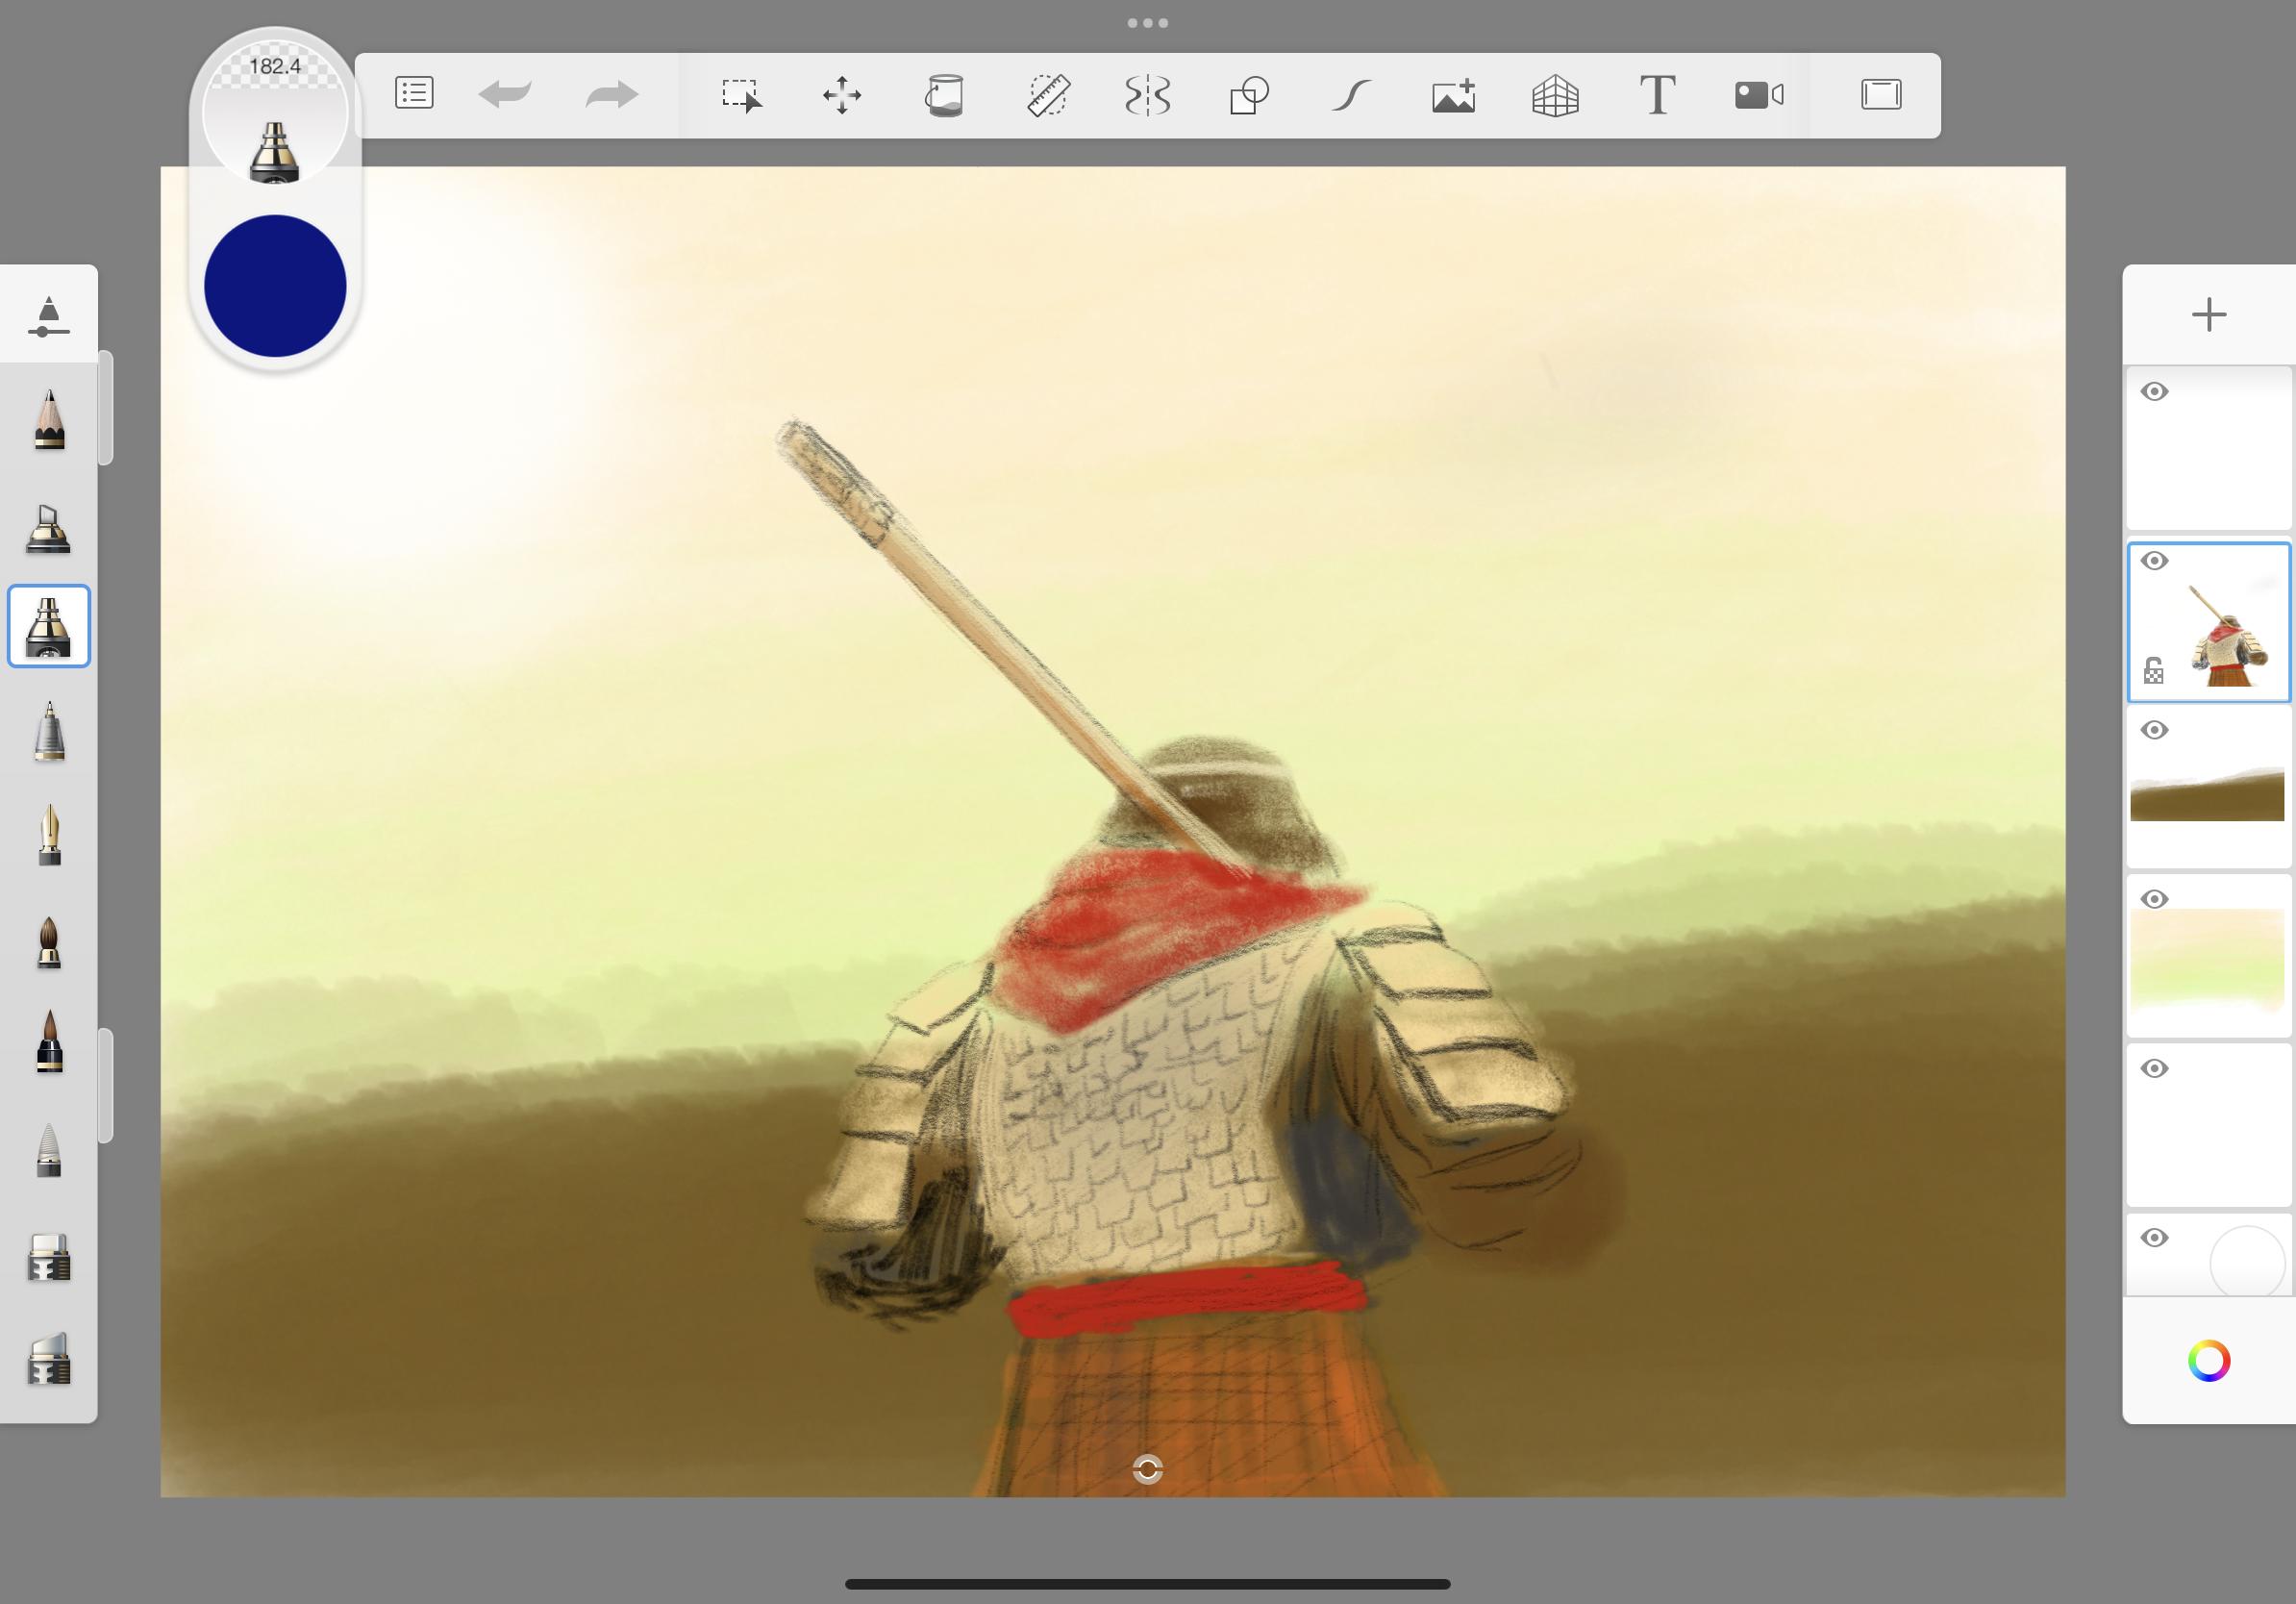Hide the samurai figure layer
The height and width of the screenshot is (1604, 2296).
2155,561
